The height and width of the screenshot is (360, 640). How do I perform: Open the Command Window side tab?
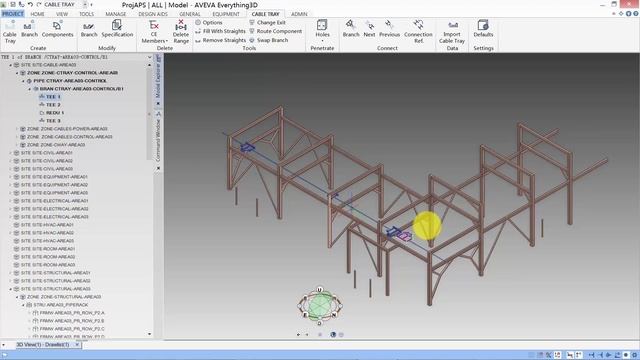(x=158, y=138)
